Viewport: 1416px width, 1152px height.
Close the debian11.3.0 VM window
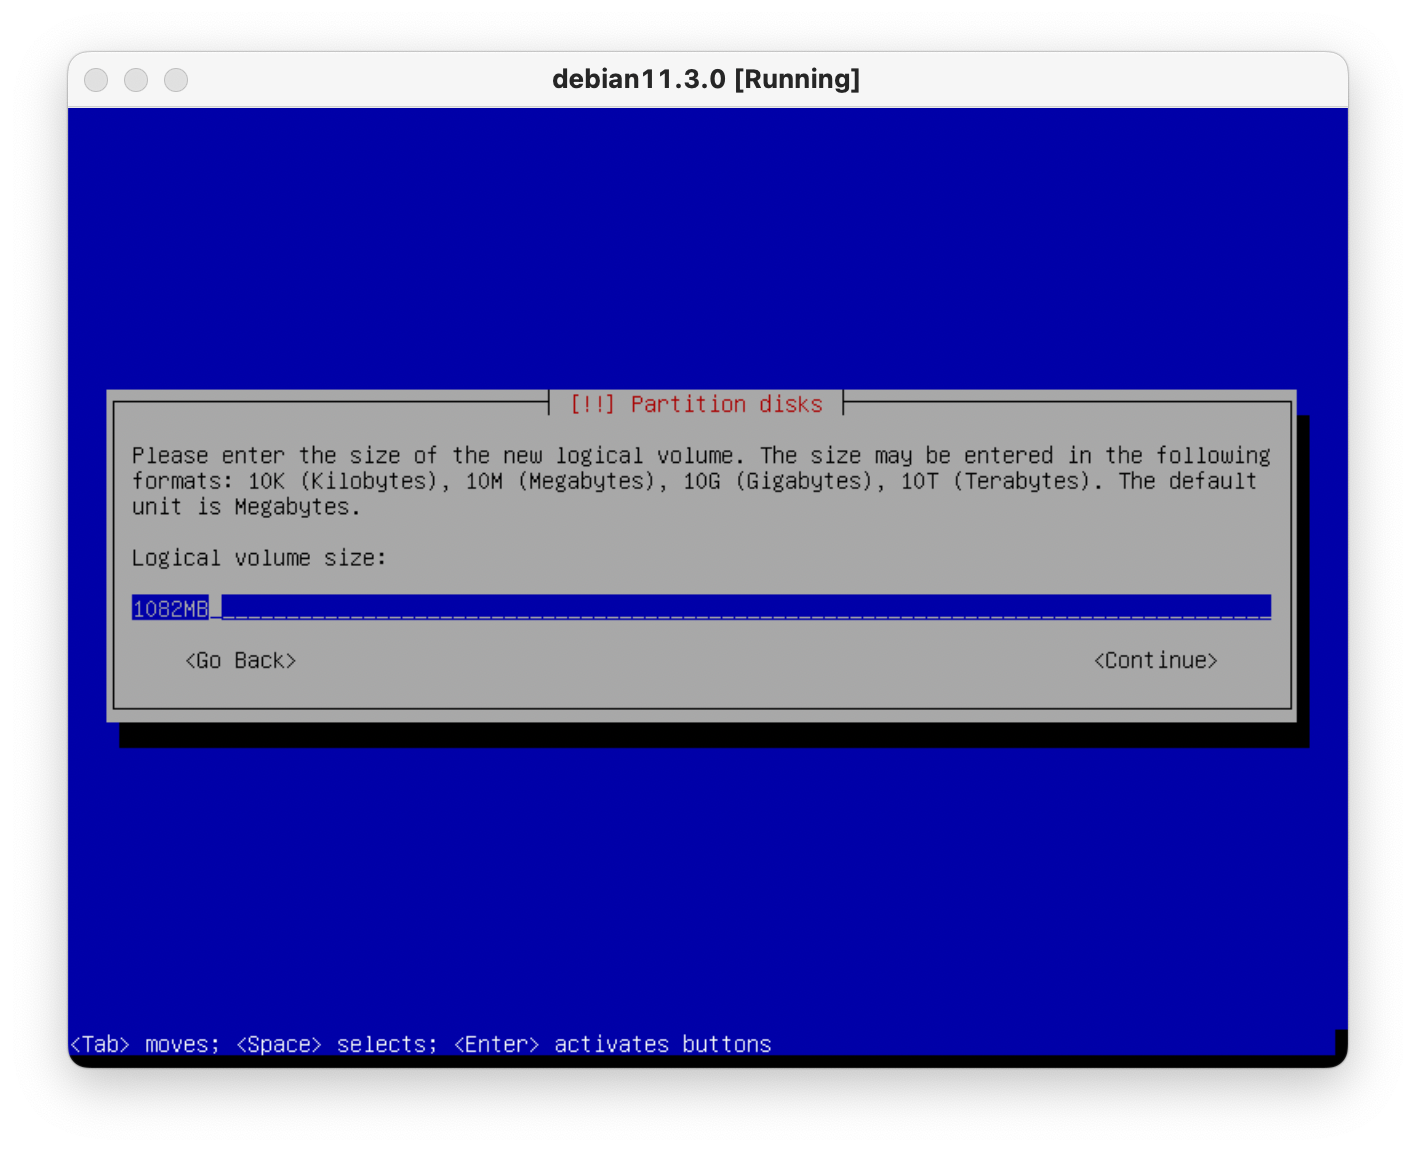click(x=96, y=80)
